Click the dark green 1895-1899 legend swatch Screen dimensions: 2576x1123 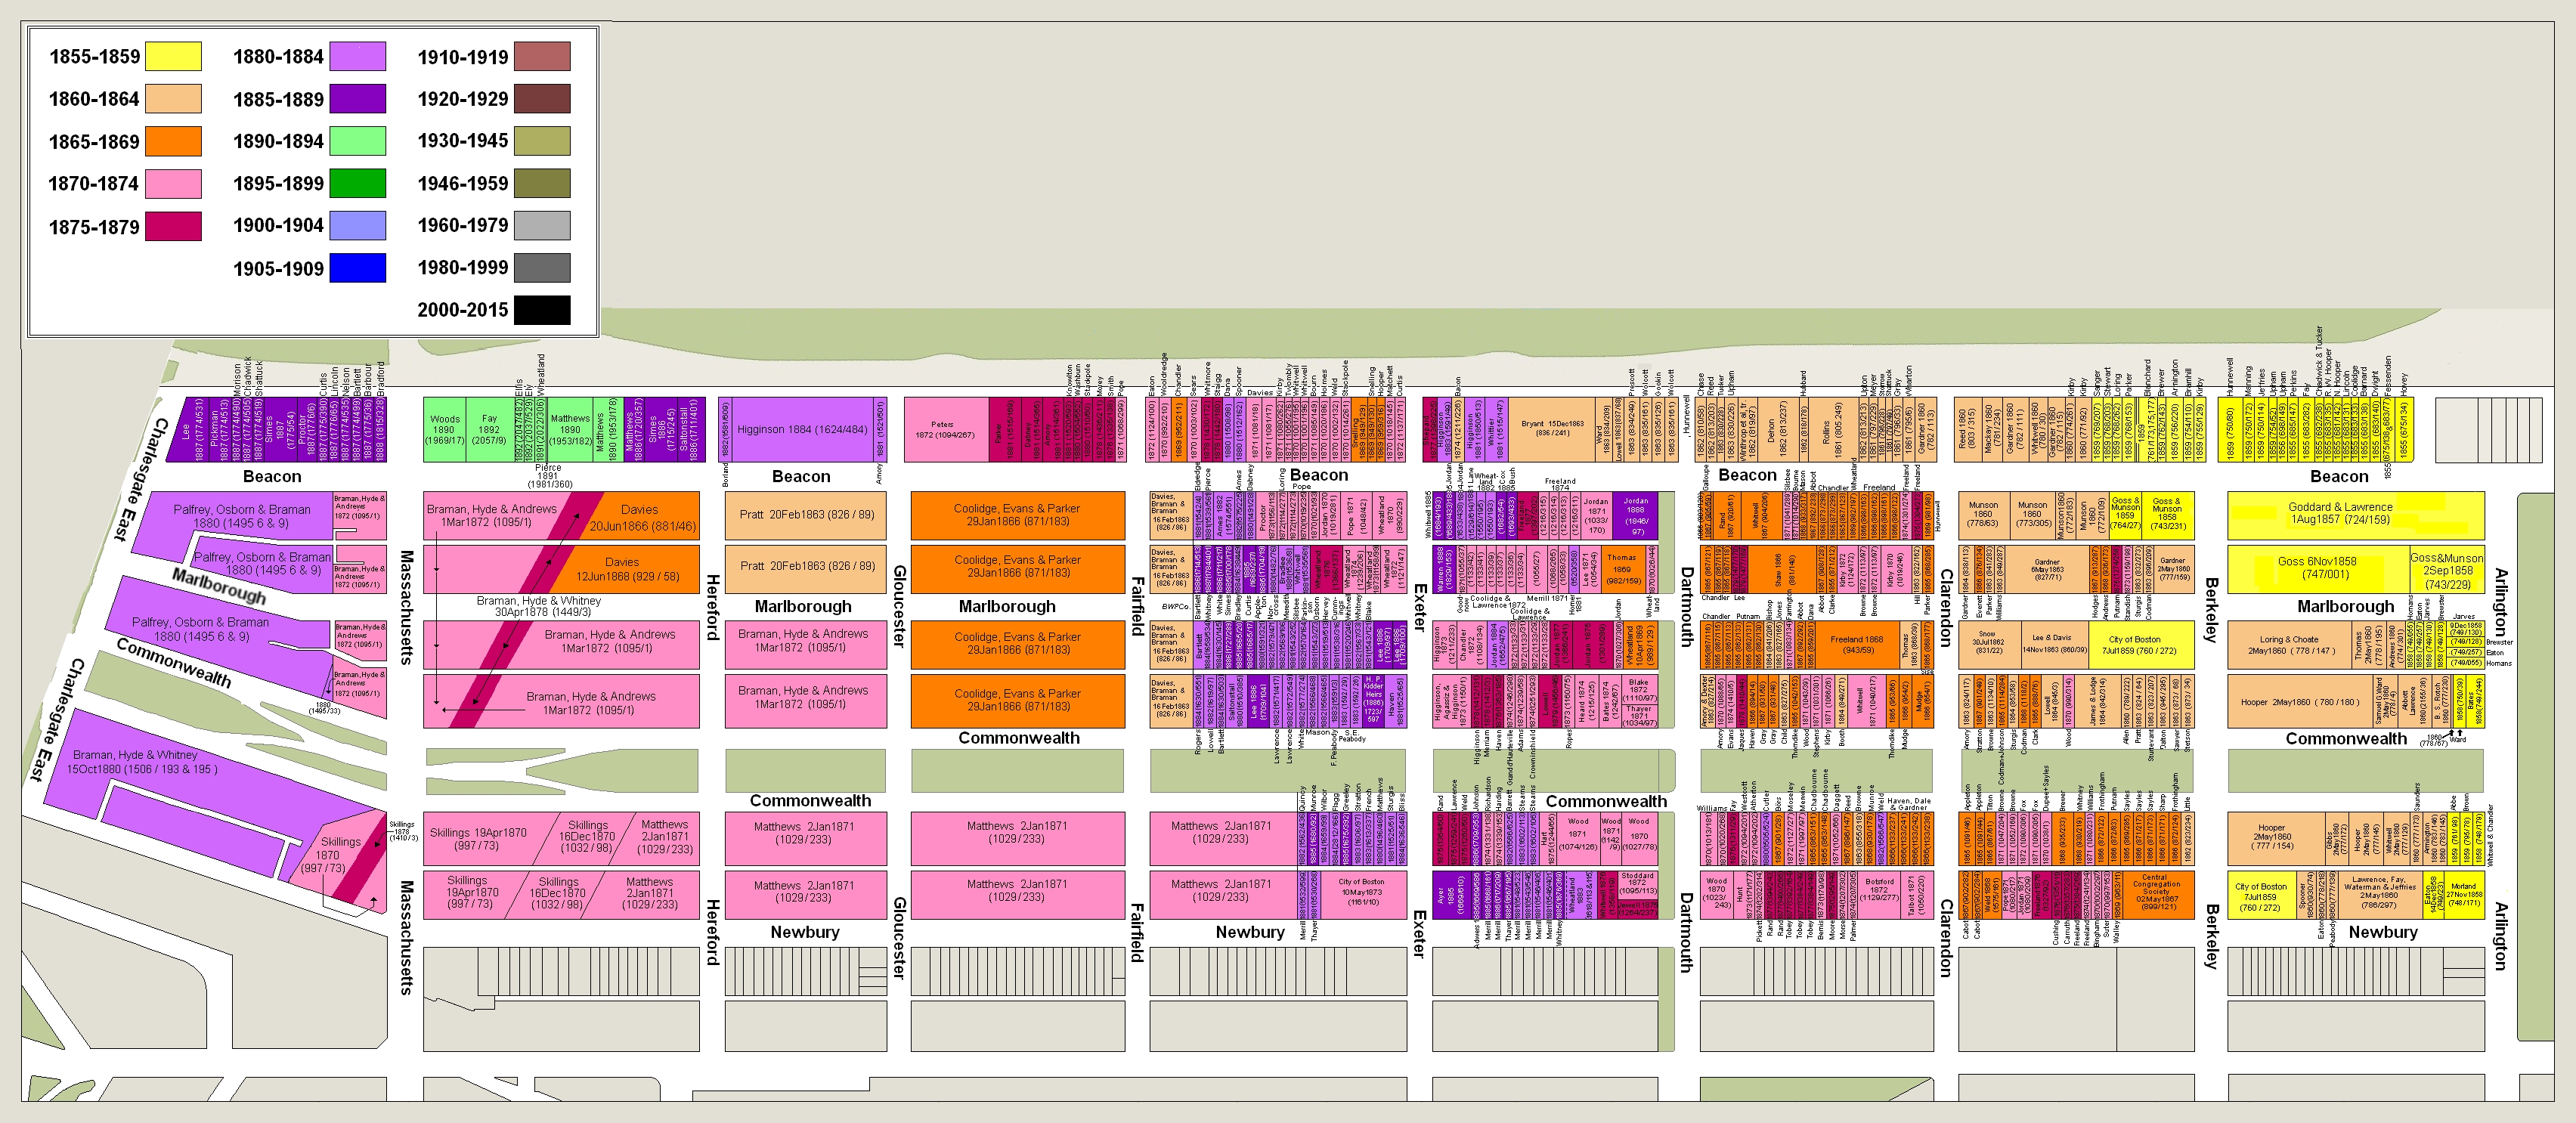(x=357, y=183)
